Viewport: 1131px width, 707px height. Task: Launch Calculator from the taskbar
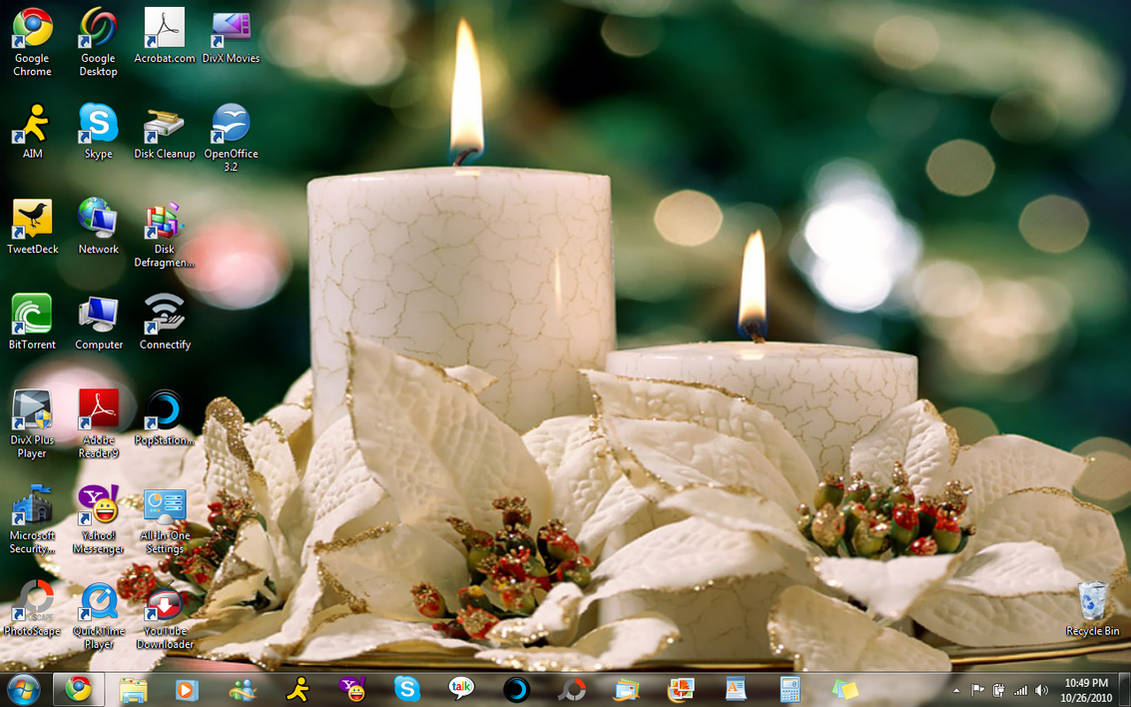click(x=790, y=690)
